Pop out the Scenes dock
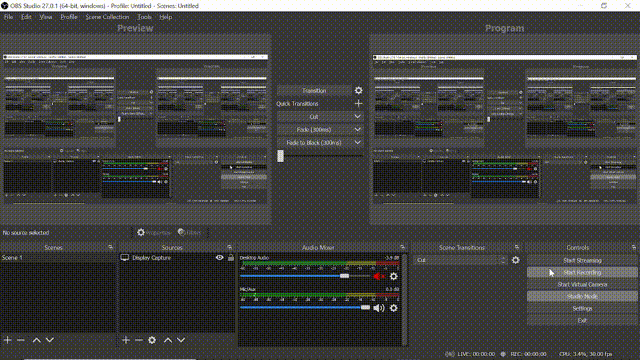The image size is (640, 360). [x=110, y=247]
